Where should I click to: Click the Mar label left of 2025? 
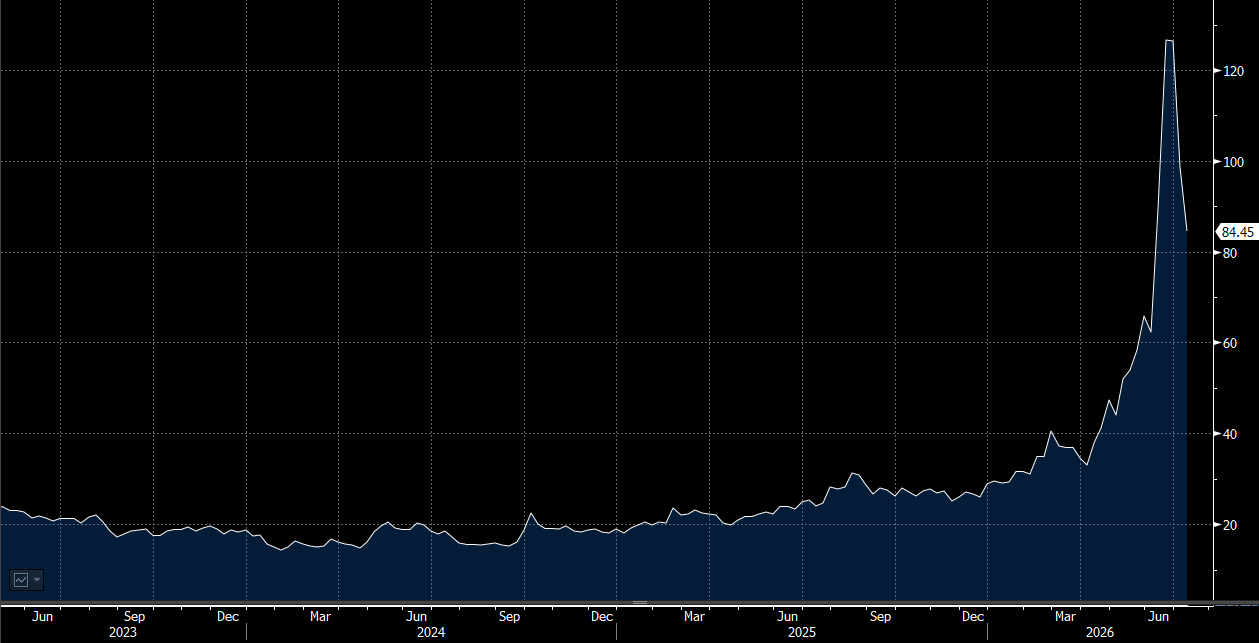pyautogui.click(x=695, y=617)
